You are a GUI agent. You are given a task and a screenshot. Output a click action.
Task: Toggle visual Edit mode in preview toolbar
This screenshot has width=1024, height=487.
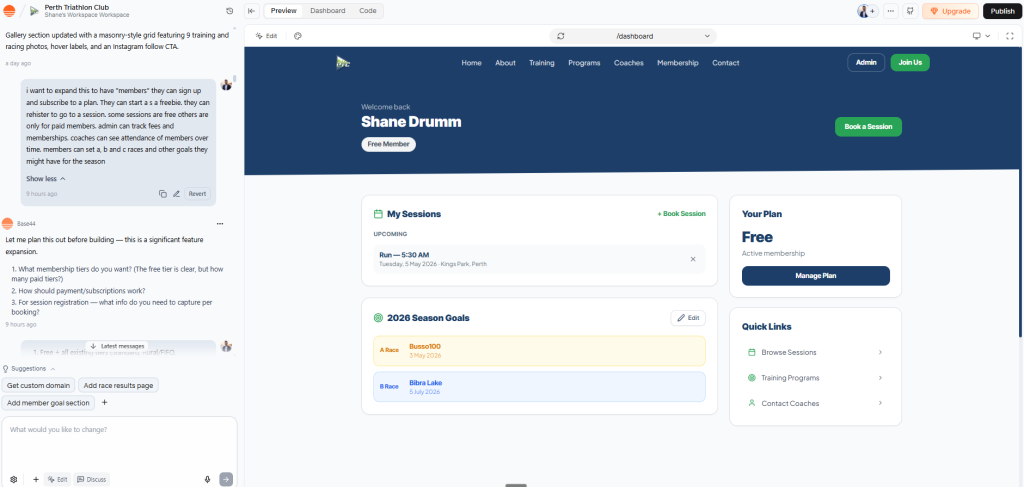click(266, 36)
